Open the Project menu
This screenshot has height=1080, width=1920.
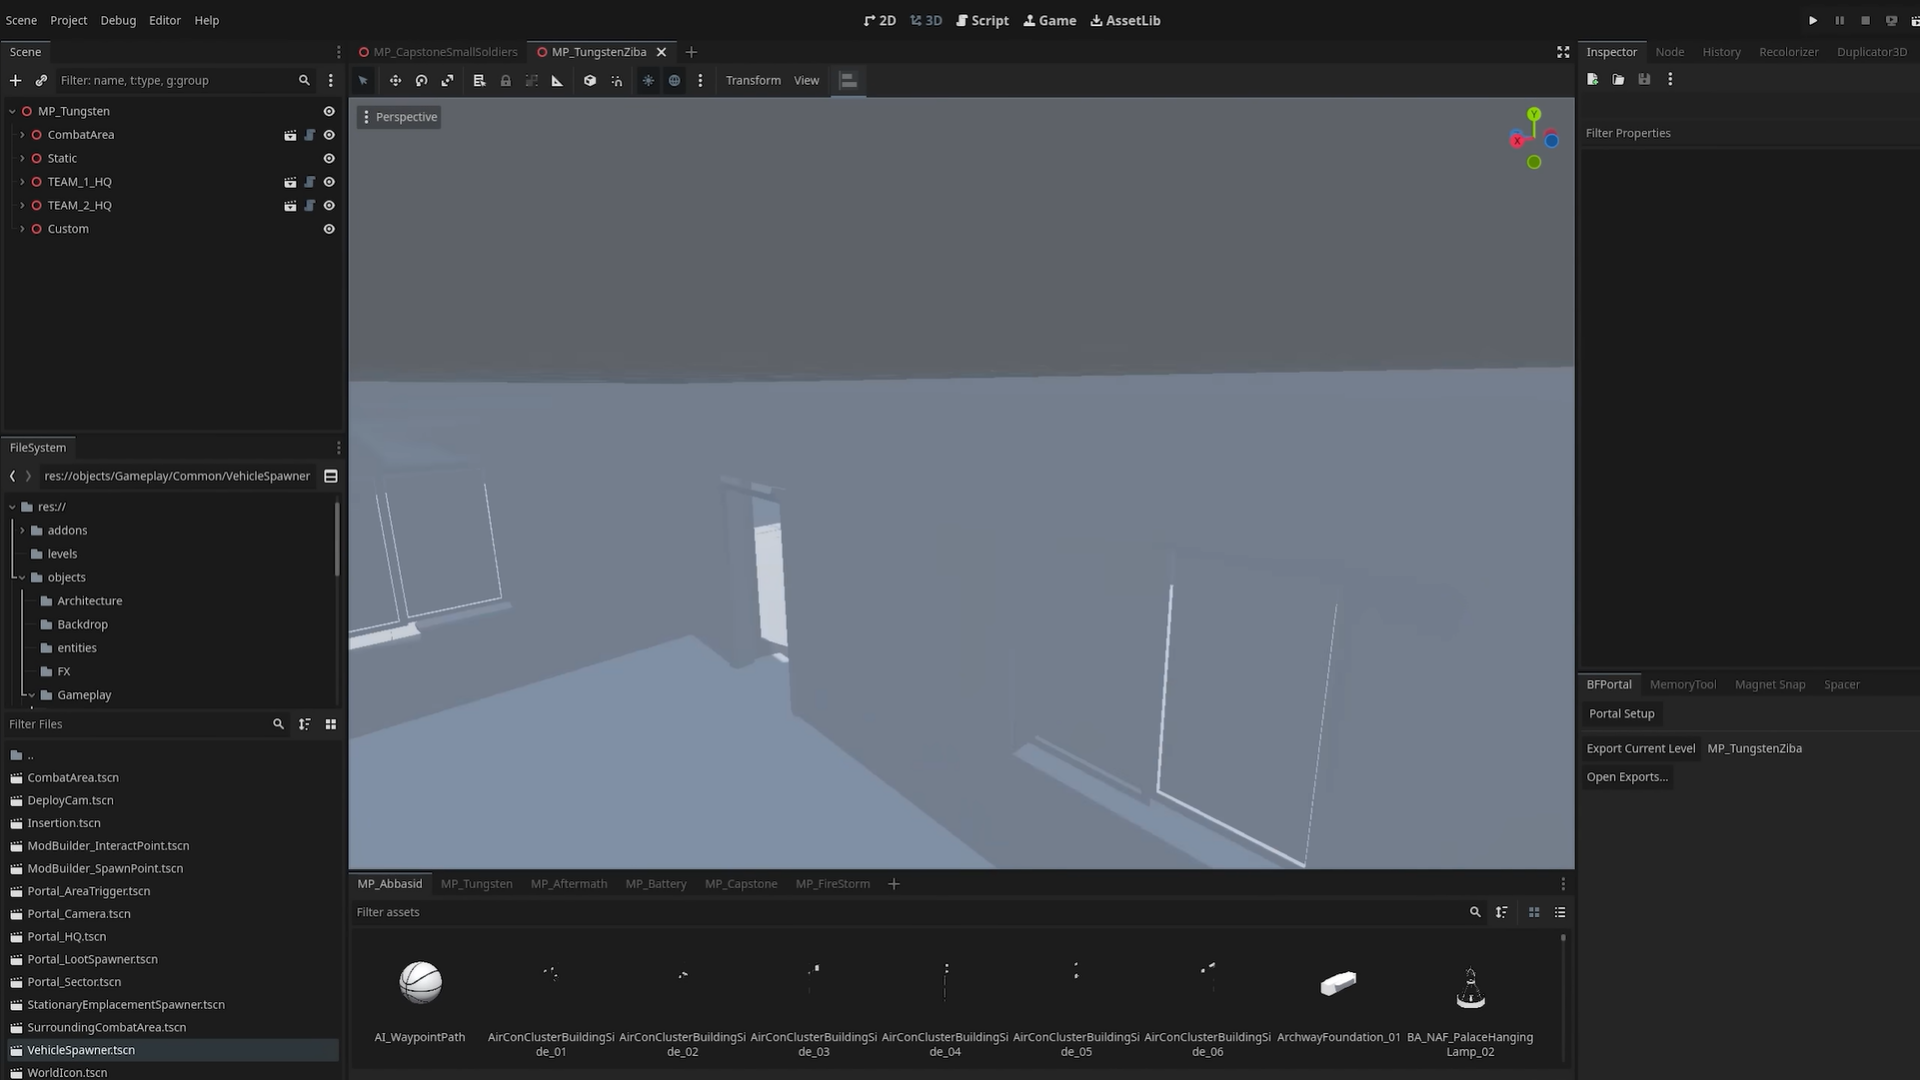point(68,20)
